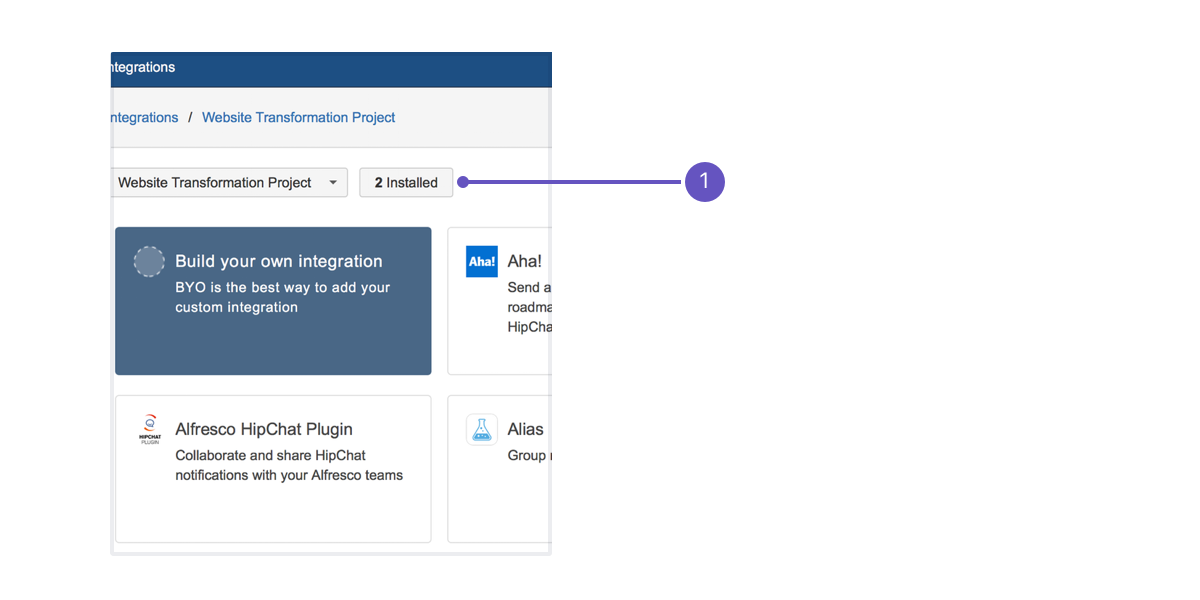Click 'Collaborate and share HipChat' description text

pyautogui.click(x=289, y=465)
